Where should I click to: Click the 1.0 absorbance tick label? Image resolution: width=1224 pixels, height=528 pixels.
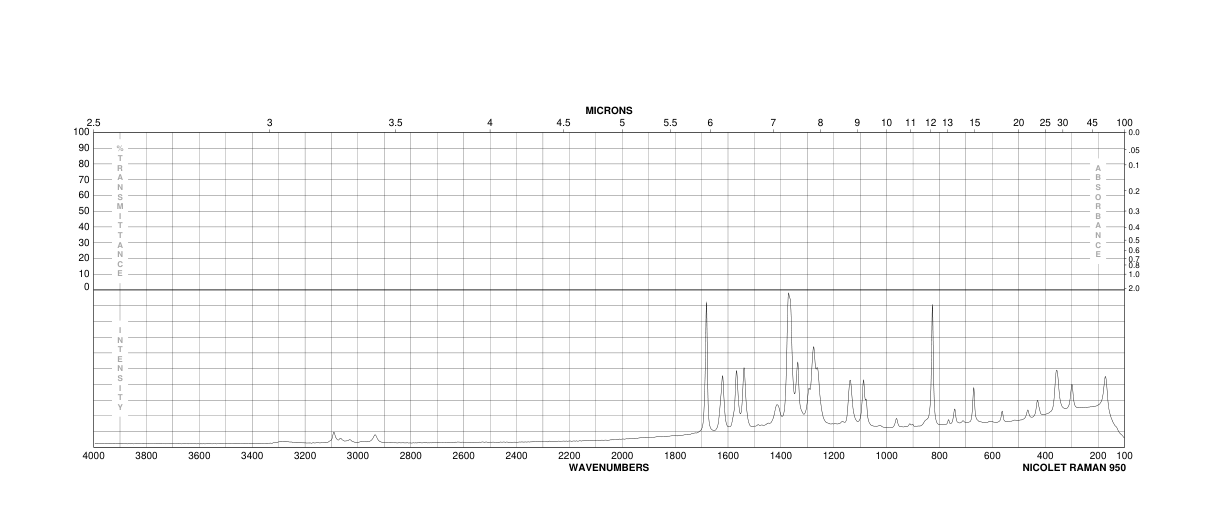coord(1134,273)
